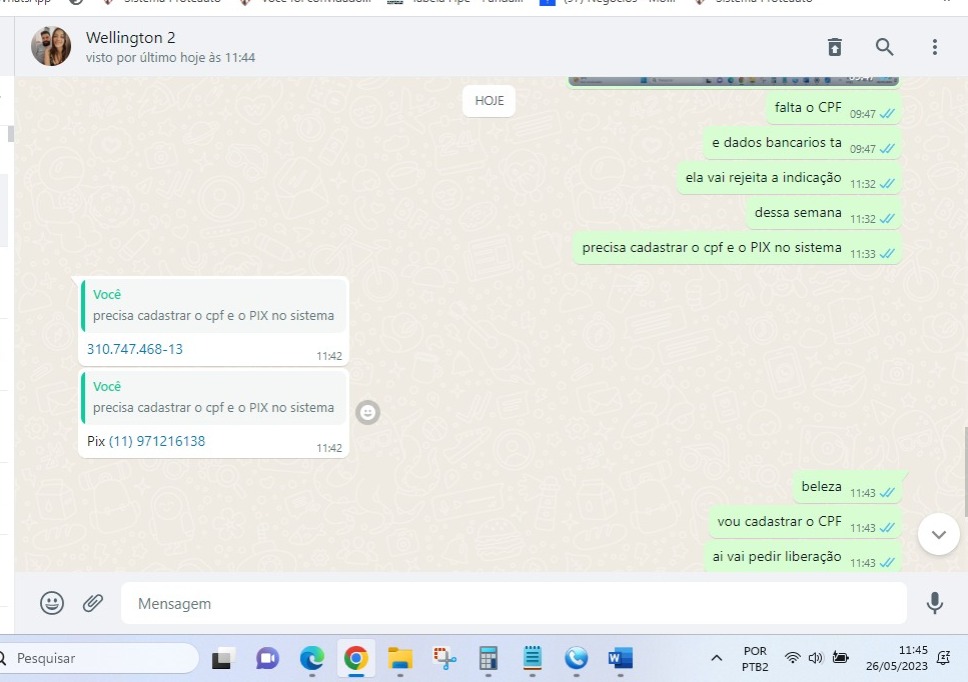Open File Explorer folder in taskbar
The height and width of the screenshot is (682, 968).
(400, 658)
